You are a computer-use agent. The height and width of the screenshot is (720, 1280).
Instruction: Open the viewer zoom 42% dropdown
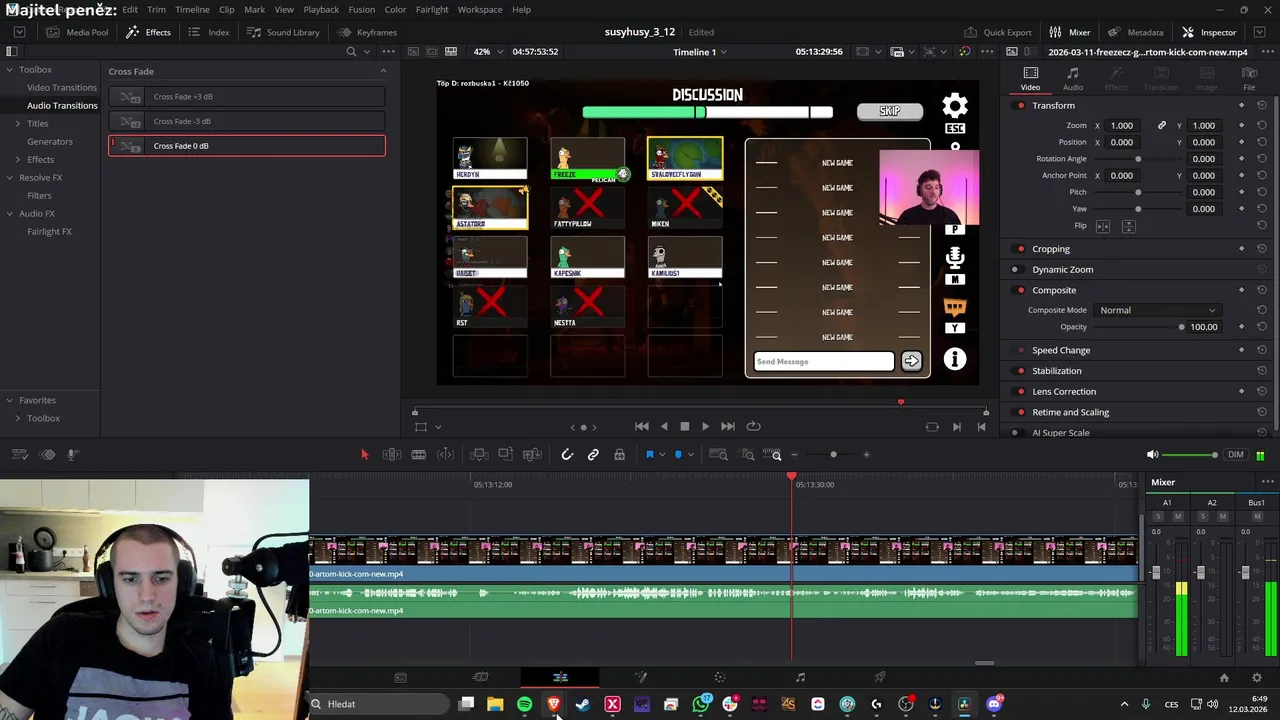pos(487,52)
